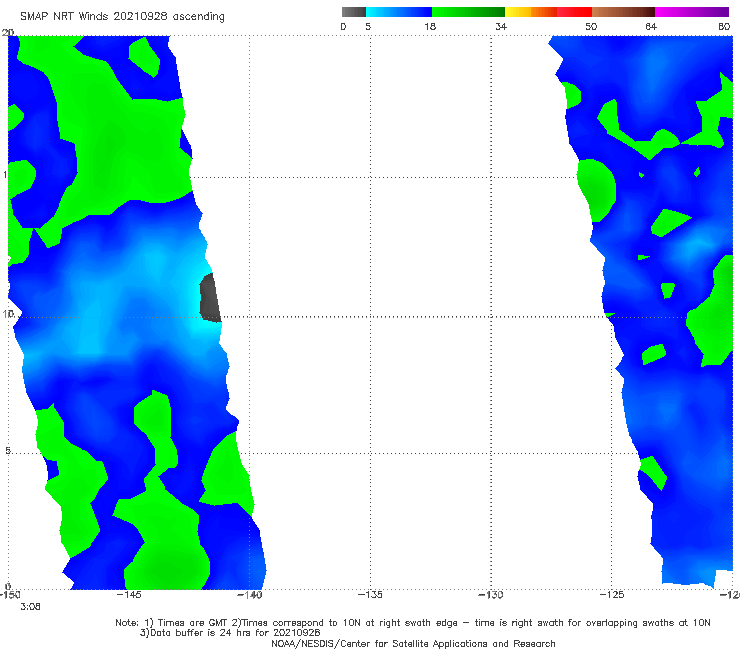The height and width of the screenshot is (650, 740).
Task: Click the red segment of the color bar
Action: coord(574,12)
